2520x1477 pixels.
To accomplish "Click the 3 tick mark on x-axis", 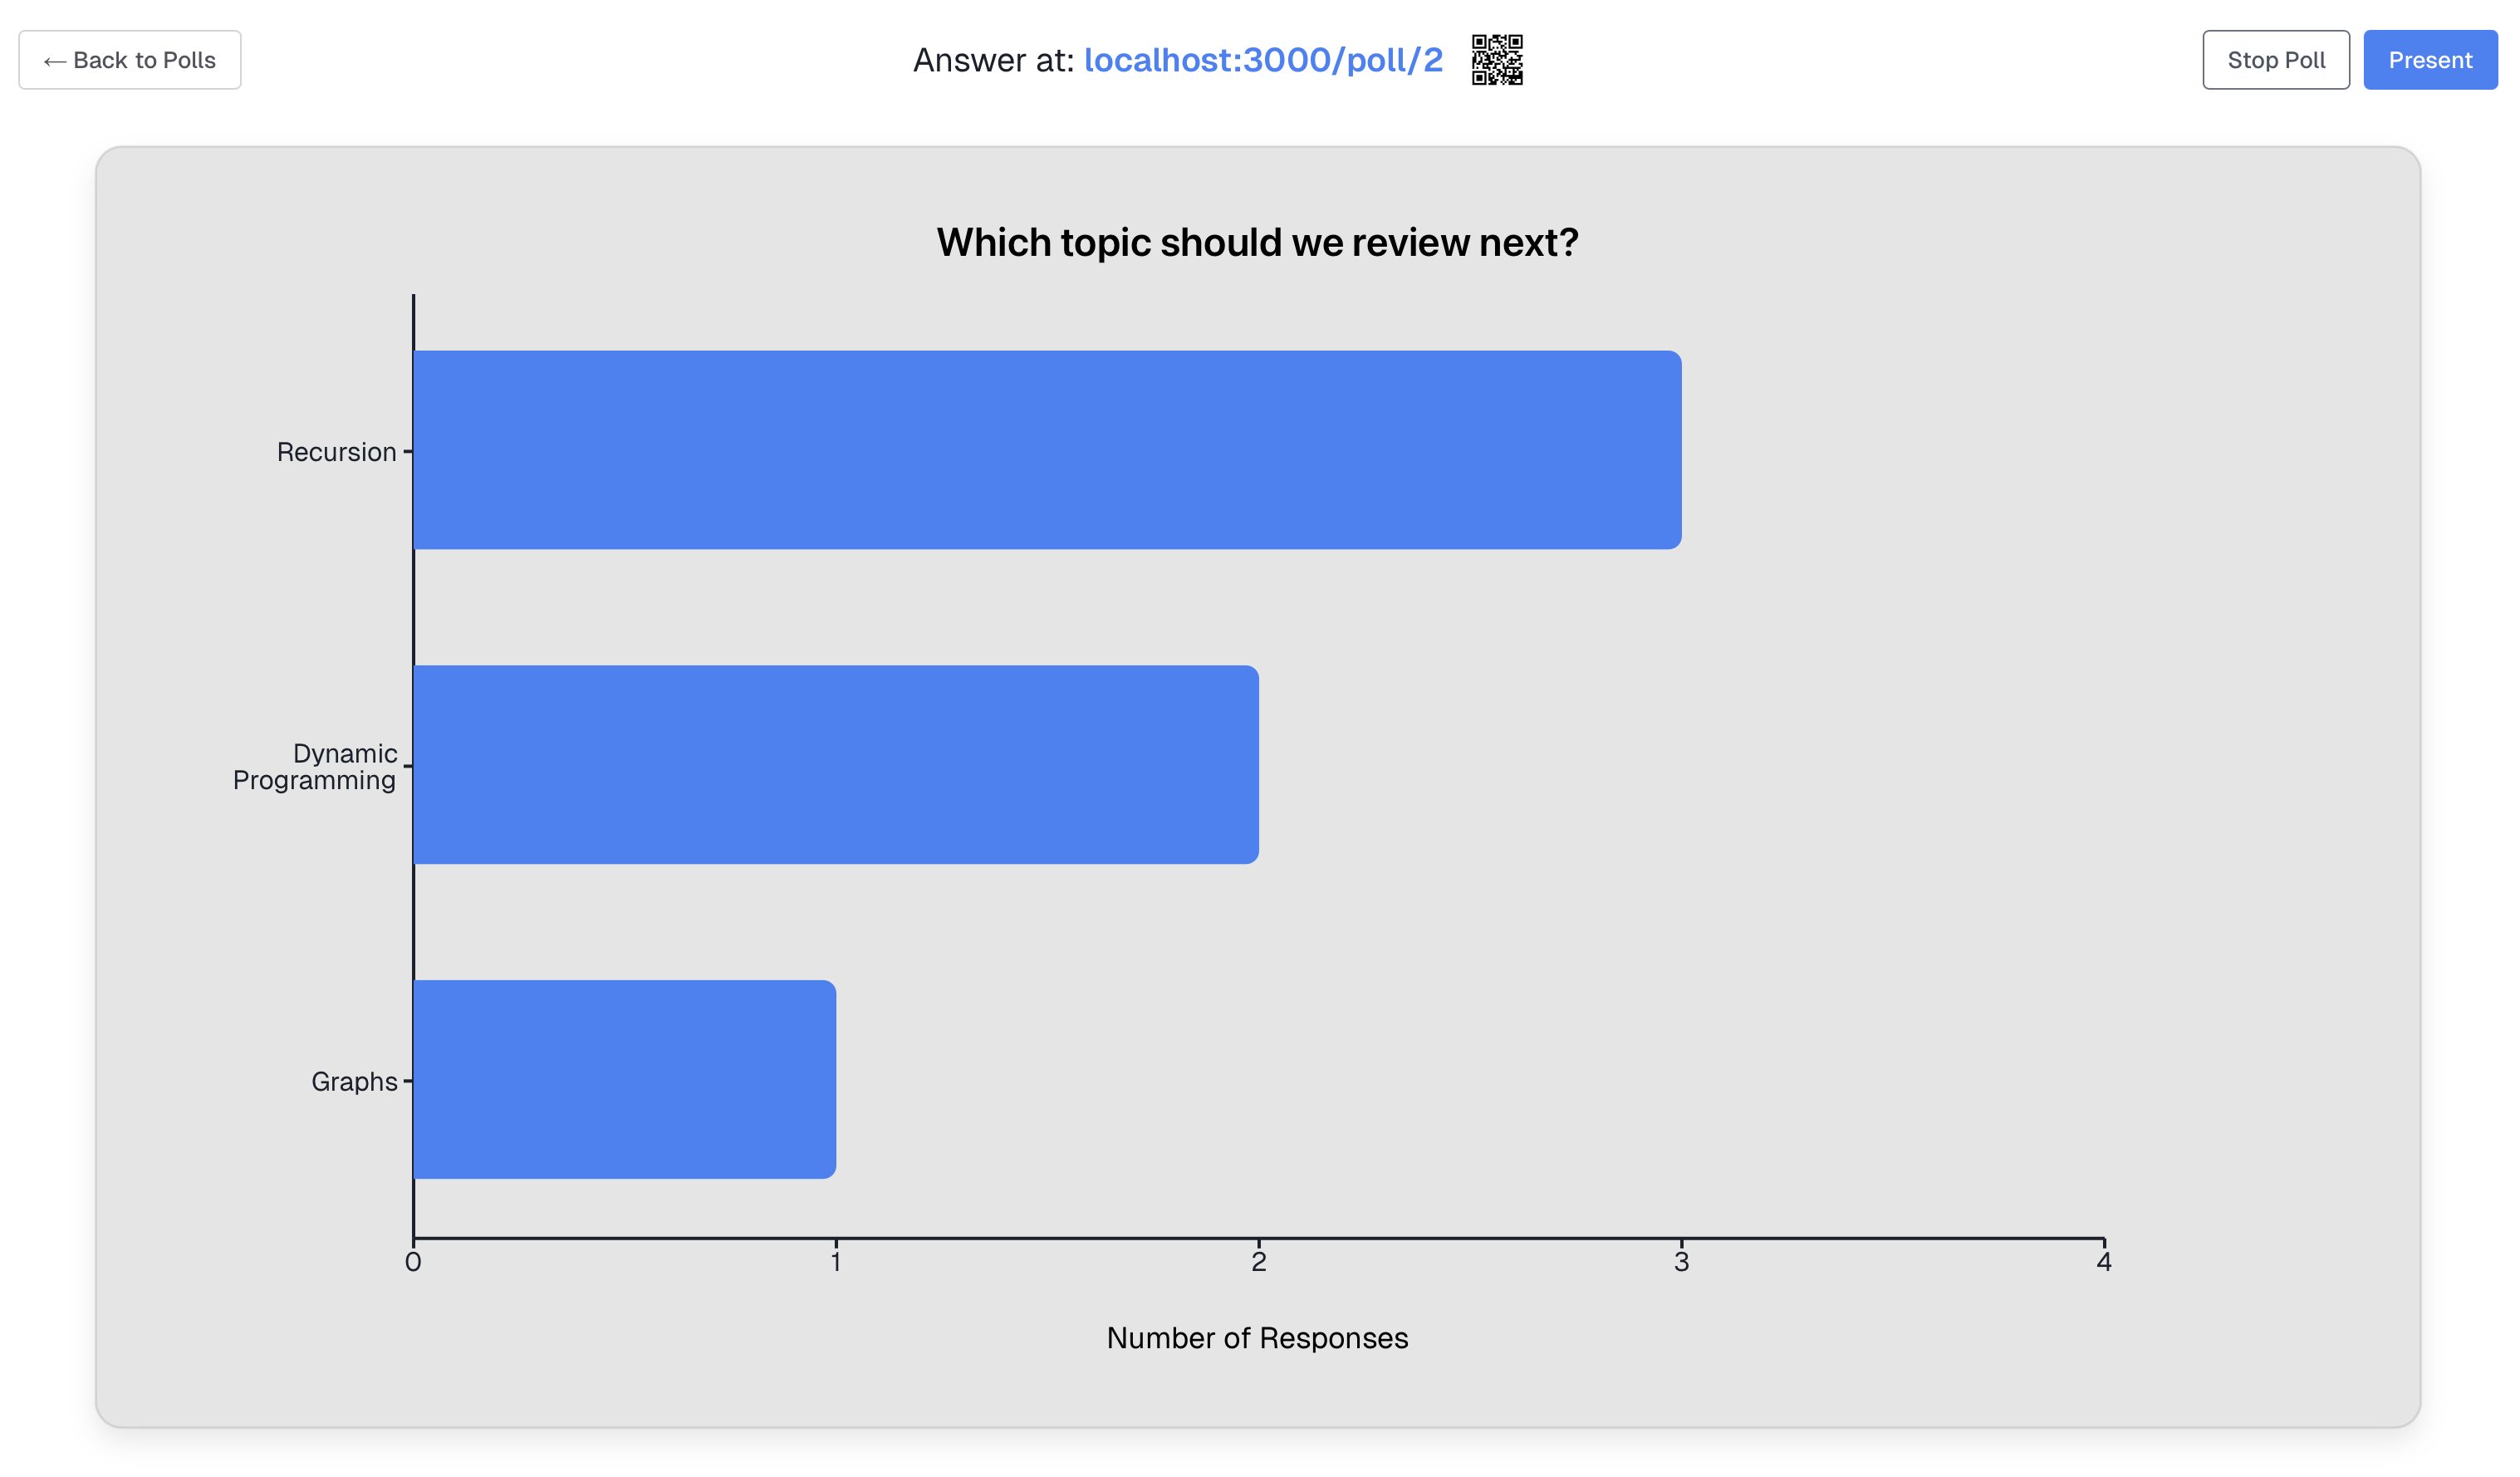I will (x=1681, y=1262).
